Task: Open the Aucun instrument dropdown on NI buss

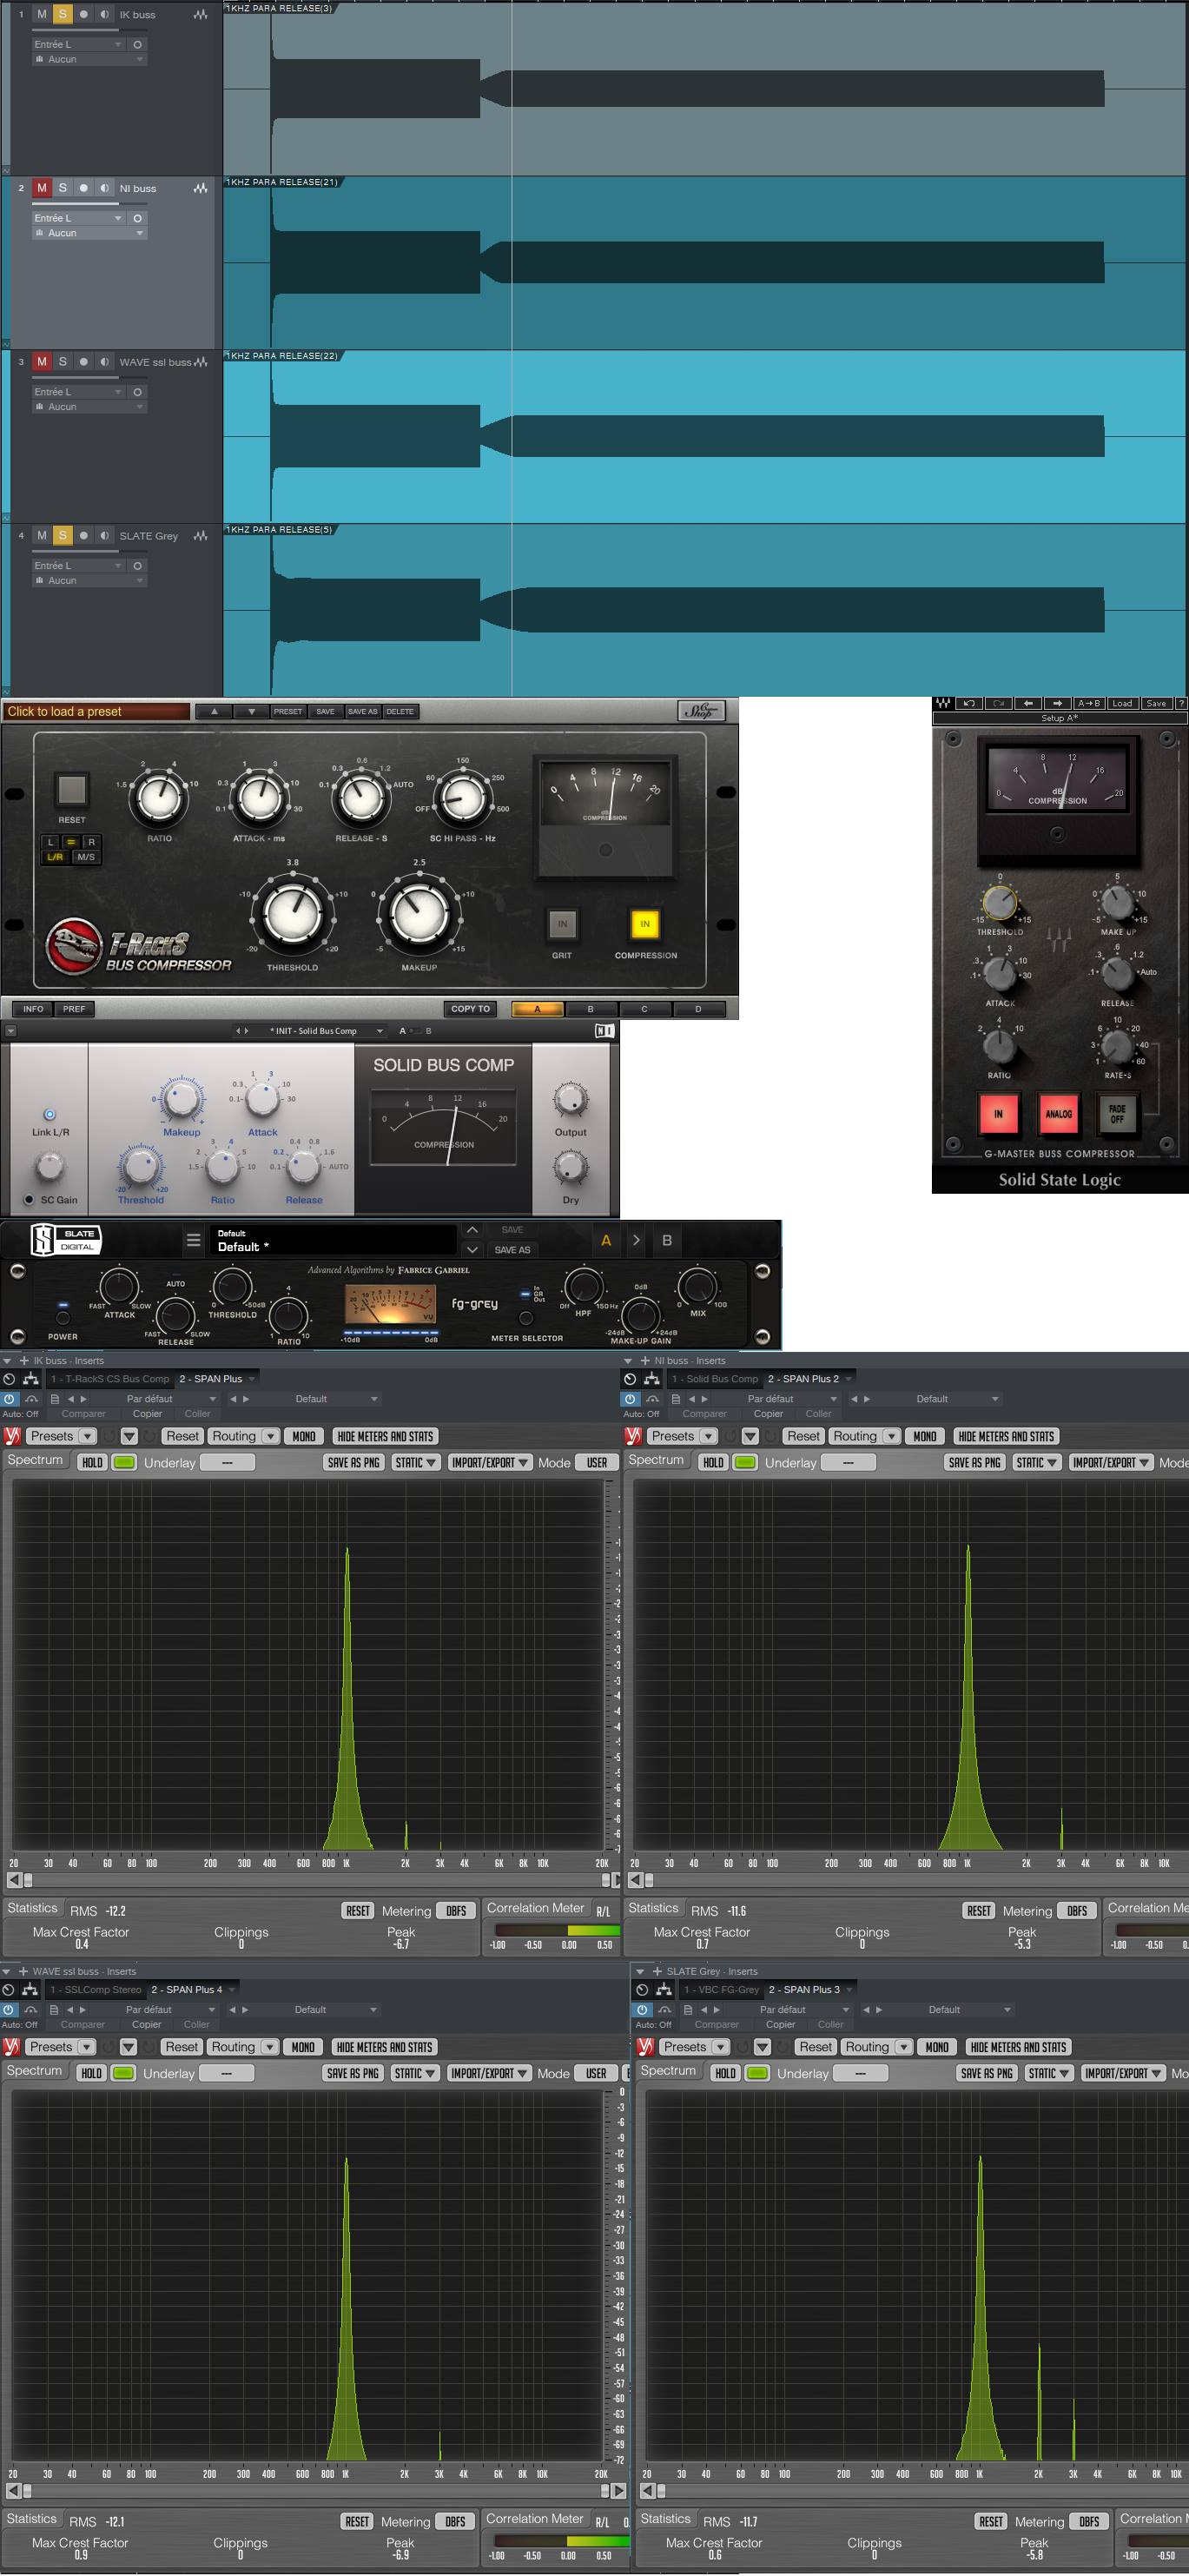Action: tap(89, 233)
